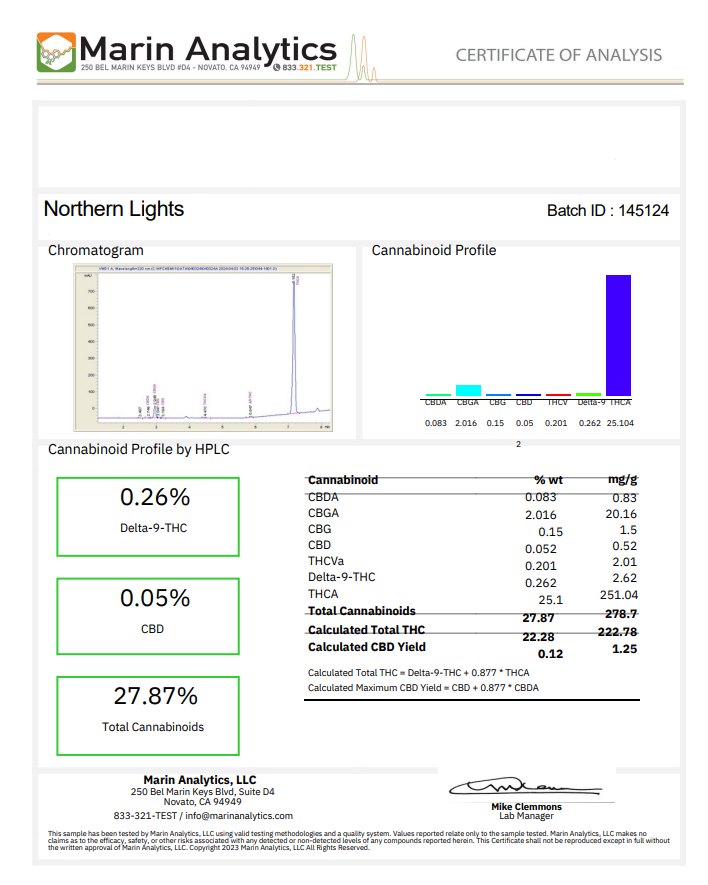The height and width of the screenshot is (885, 708).
Task: Click the info@marinanalytics.com contact line
Action: point(203,816)
